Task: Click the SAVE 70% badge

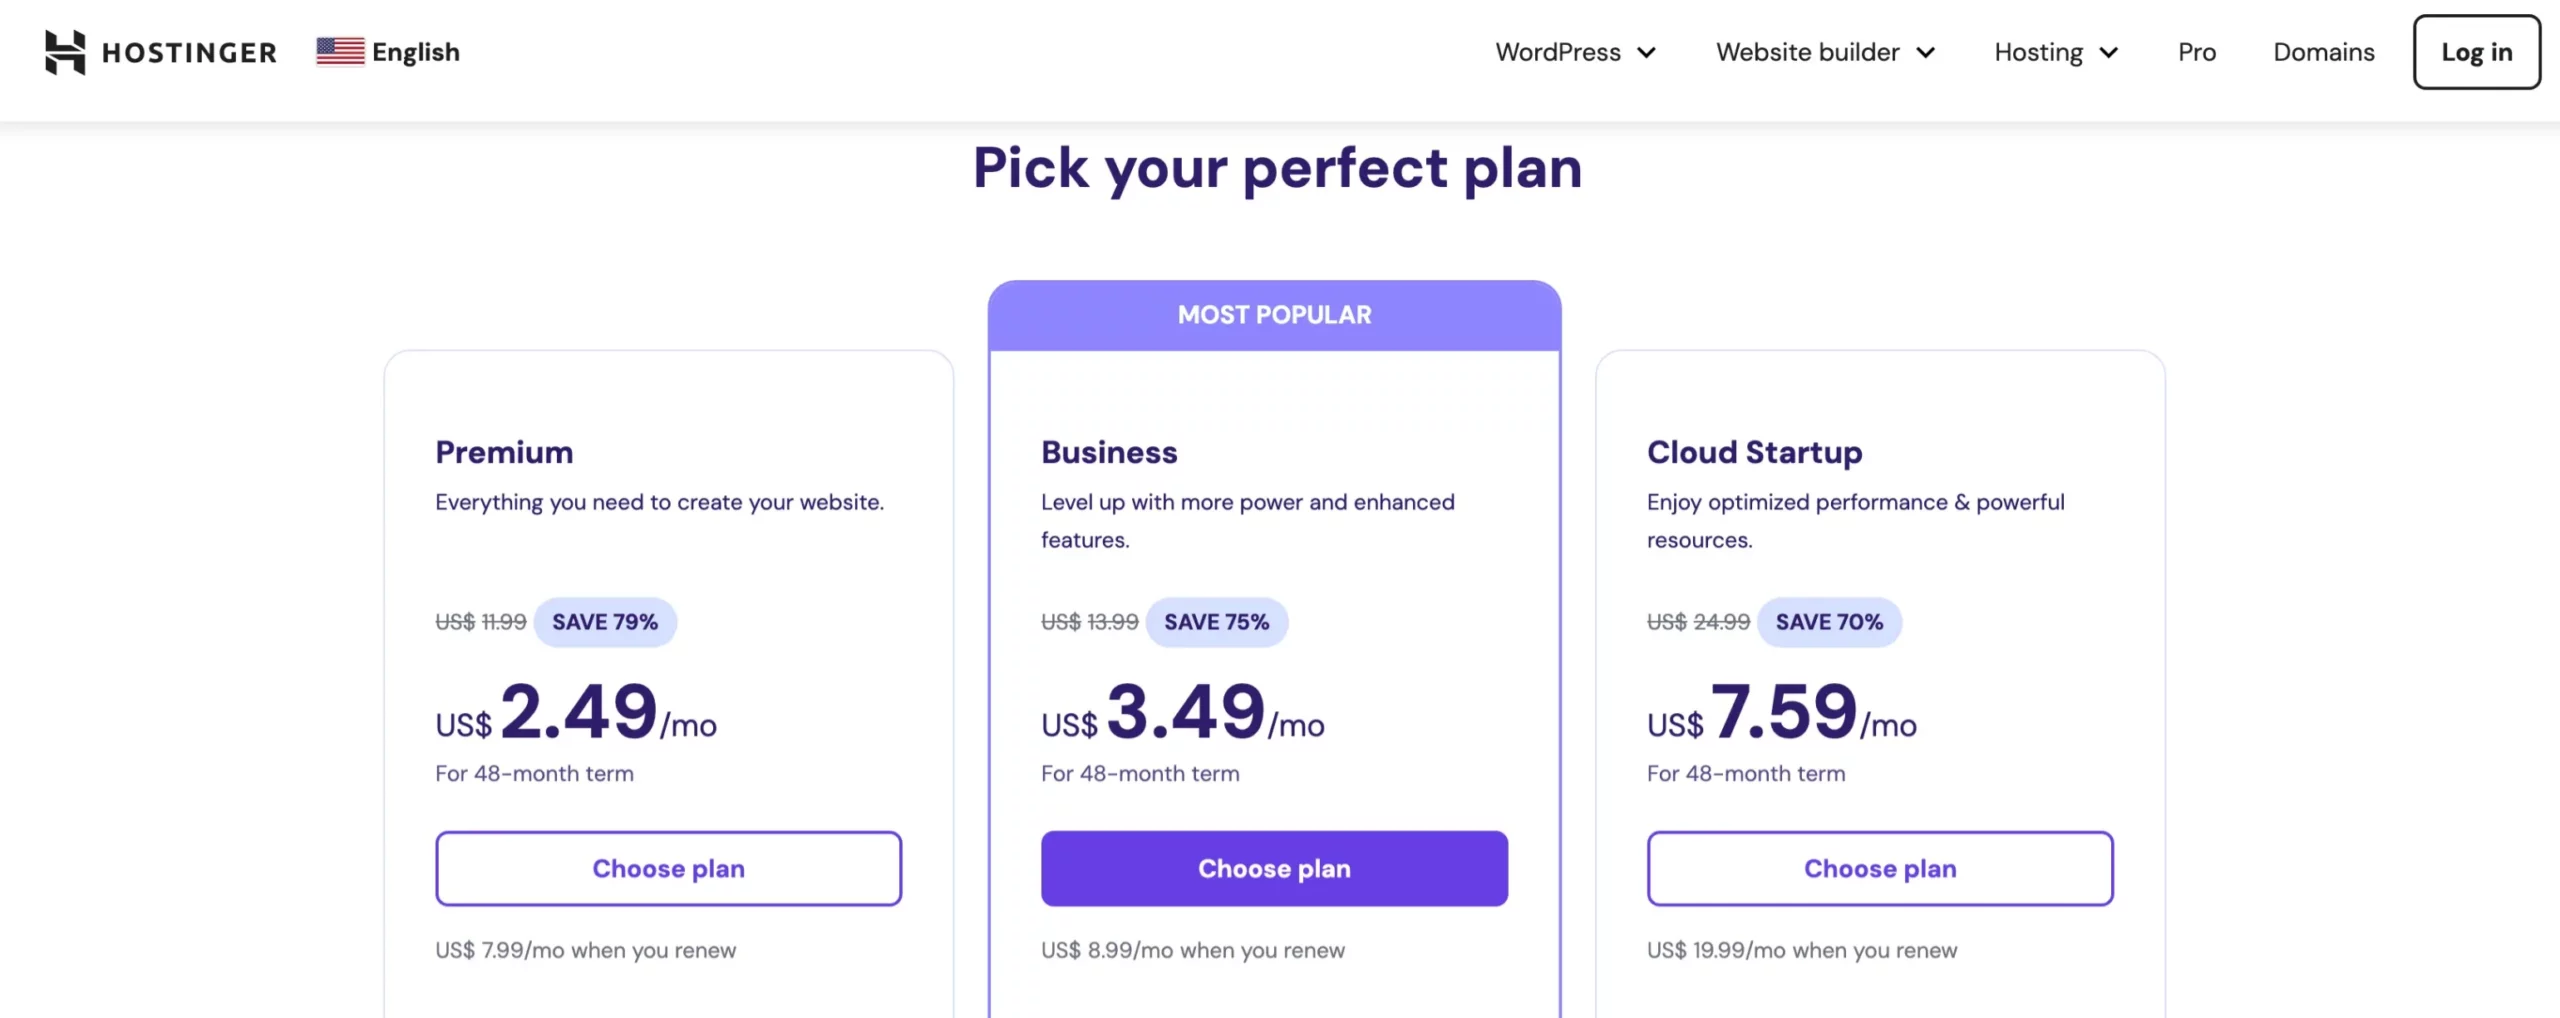Action: pos(1829,622)
